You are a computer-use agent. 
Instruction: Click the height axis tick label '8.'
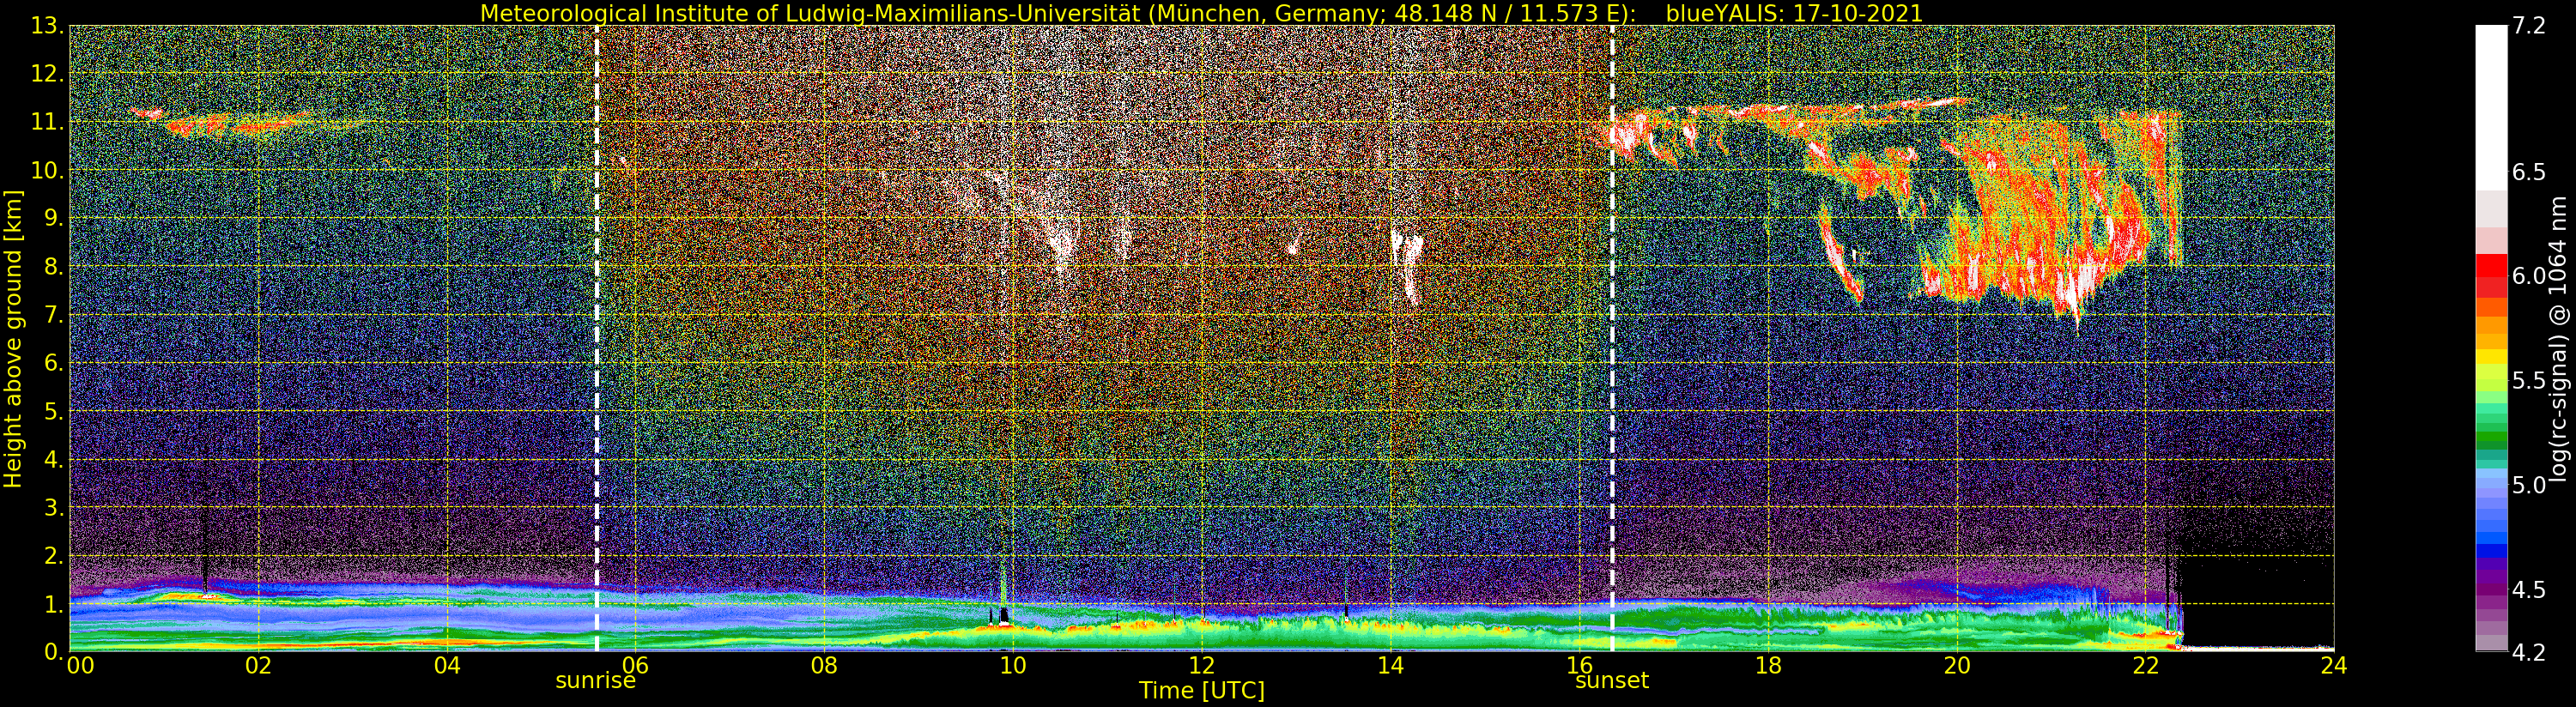pyautogui.click(x=53, y=266)
